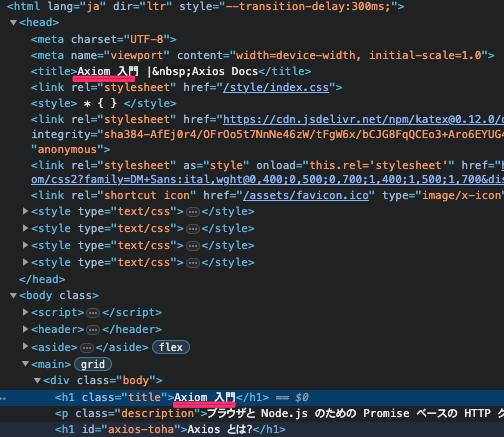Select the html lang="ja" node
The width and height of the screenshot is (504, 437).
click(205, 6)
